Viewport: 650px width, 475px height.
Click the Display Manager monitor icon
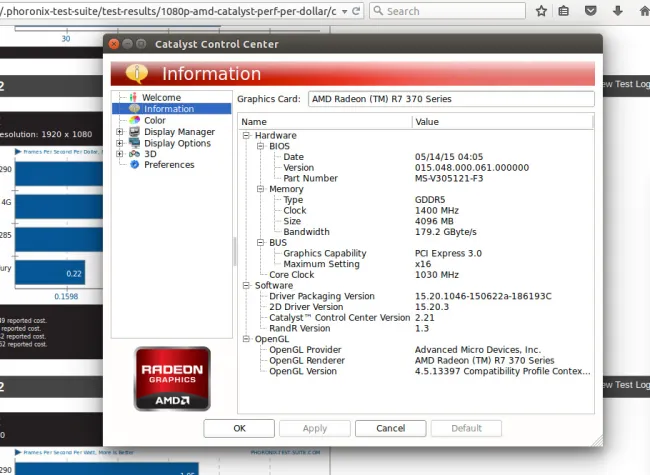134,132
